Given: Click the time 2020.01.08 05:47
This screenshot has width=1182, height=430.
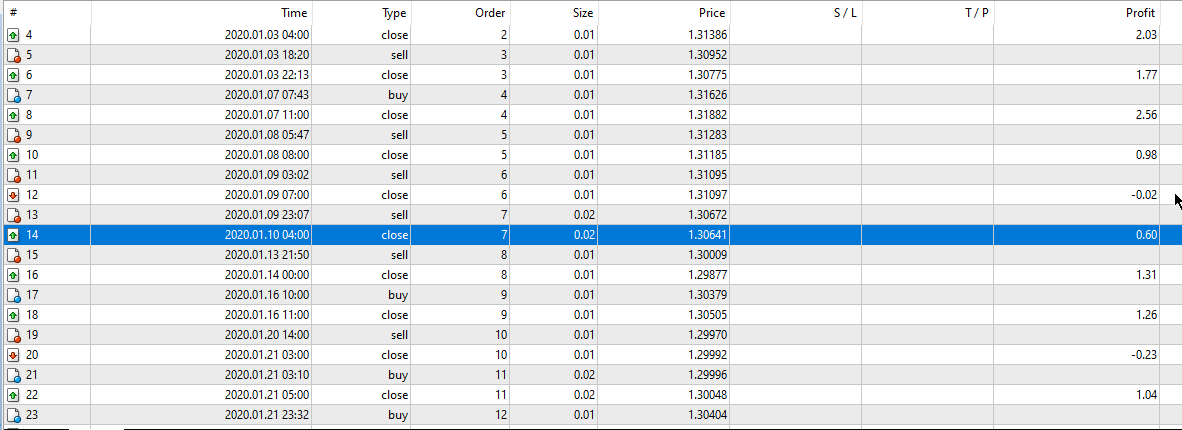Looking at the screenshot, I should pyautogui.click(x=267, y=135).
